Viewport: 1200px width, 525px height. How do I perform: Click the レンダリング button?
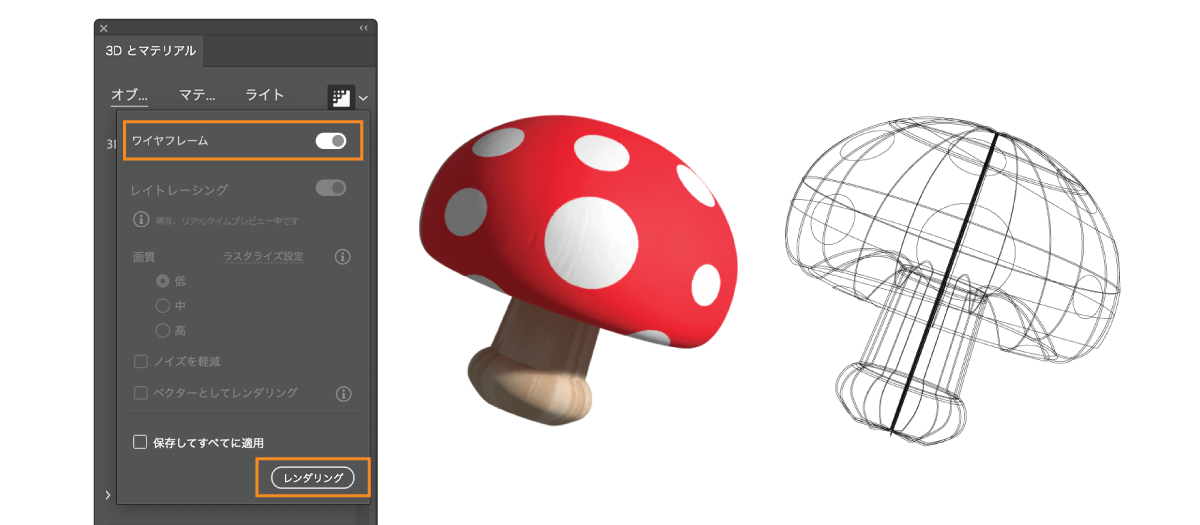[313, 478]
